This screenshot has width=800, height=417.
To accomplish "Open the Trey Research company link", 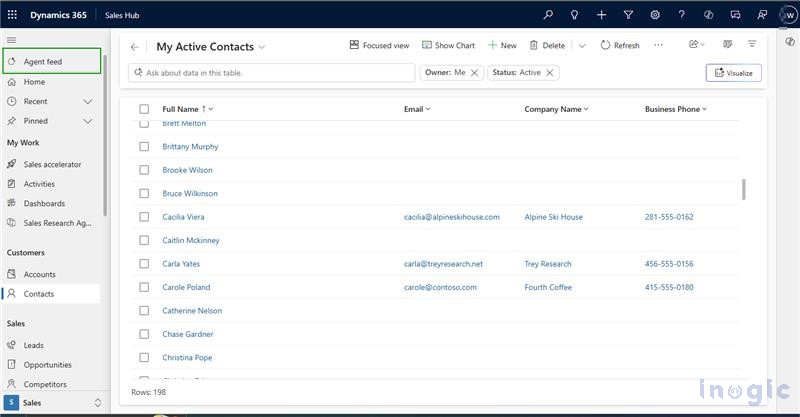I will point(548,264).
